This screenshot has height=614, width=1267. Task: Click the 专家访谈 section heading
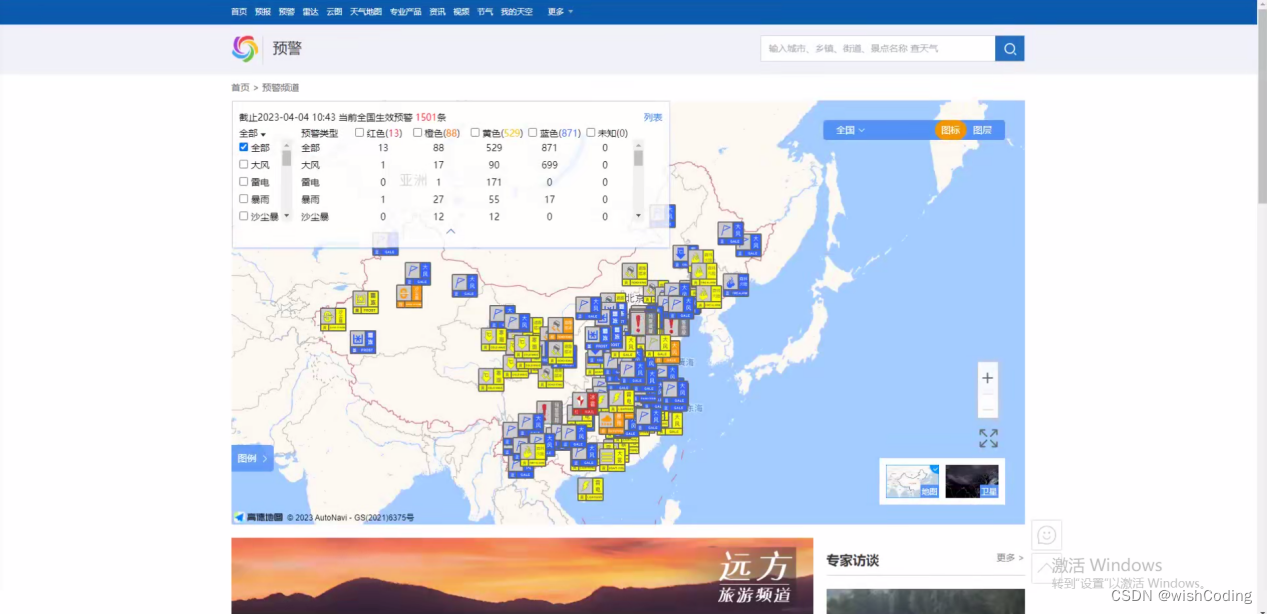pos(853,561)
